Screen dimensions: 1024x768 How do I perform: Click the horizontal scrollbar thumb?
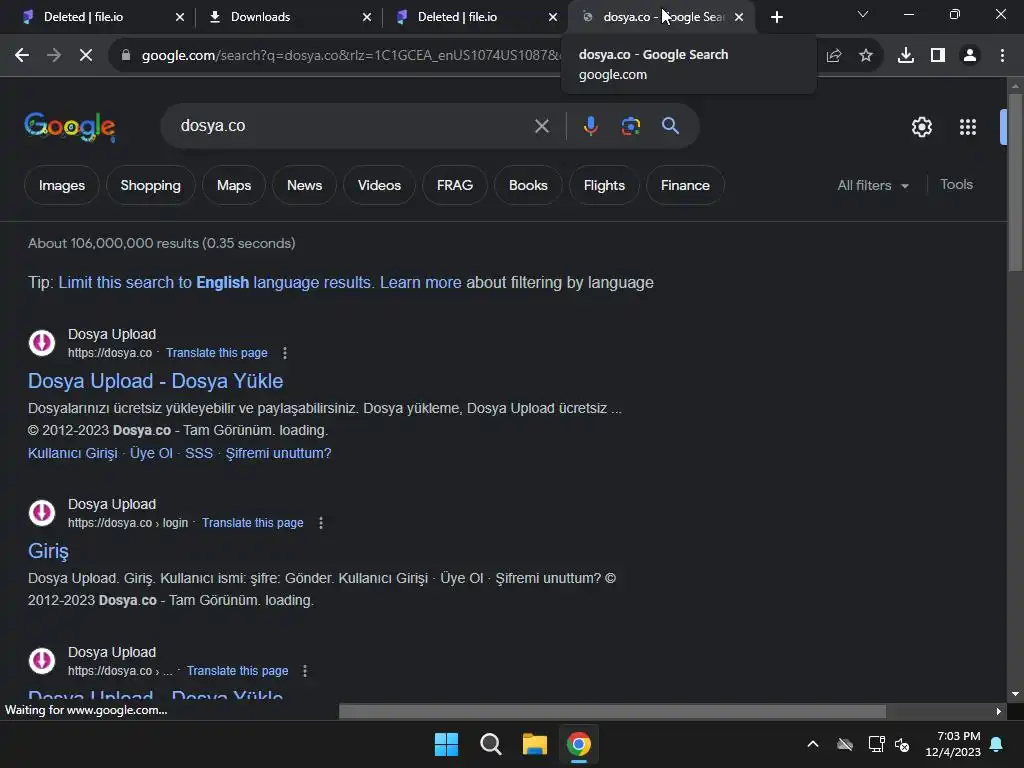pyautogui.click(x=613, y=711)
